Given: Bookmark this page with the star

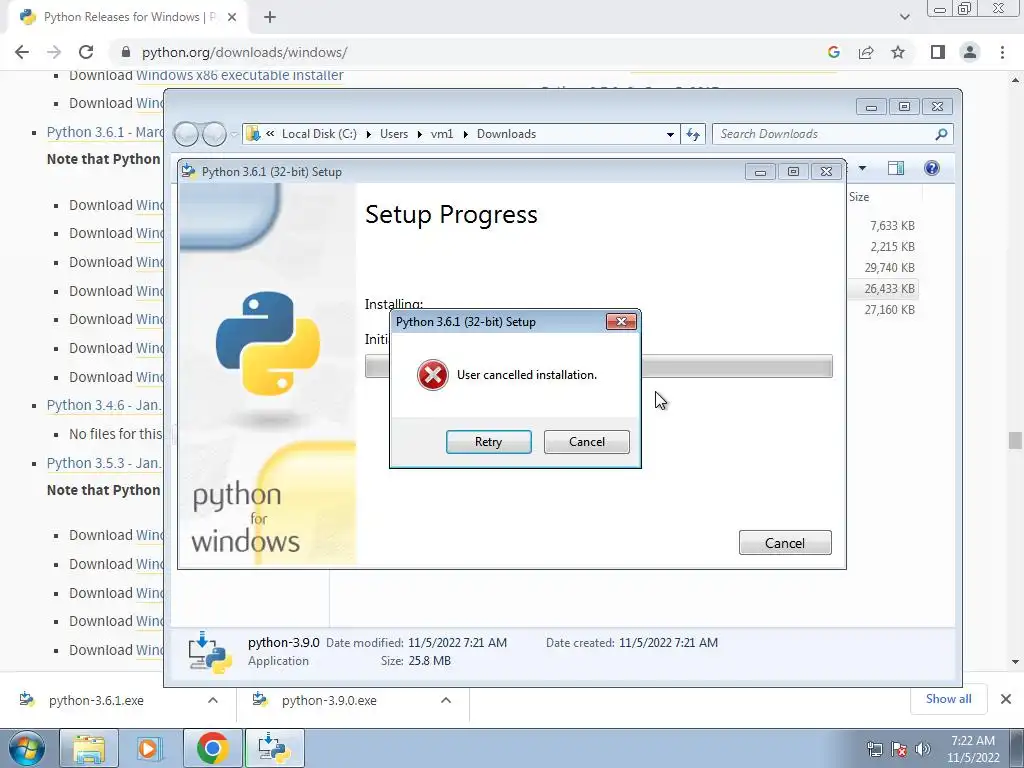Looking at the screenshot, I should [898, 52].
